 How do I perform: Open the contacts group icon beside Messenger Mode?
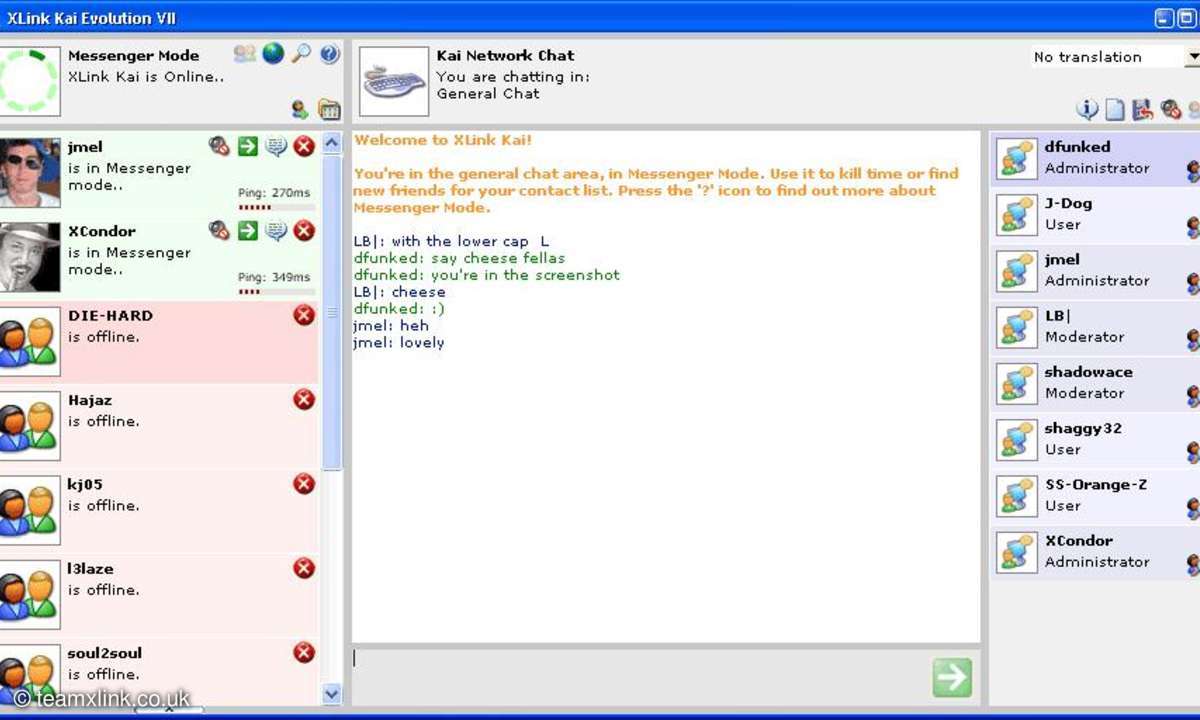click(x=245, y=54)
